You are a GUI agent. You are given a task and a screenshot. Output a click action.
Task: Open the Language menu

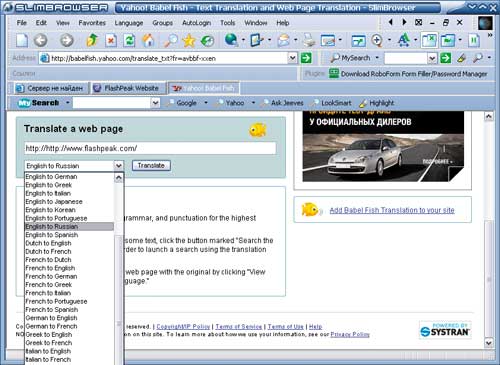point(129,23)
